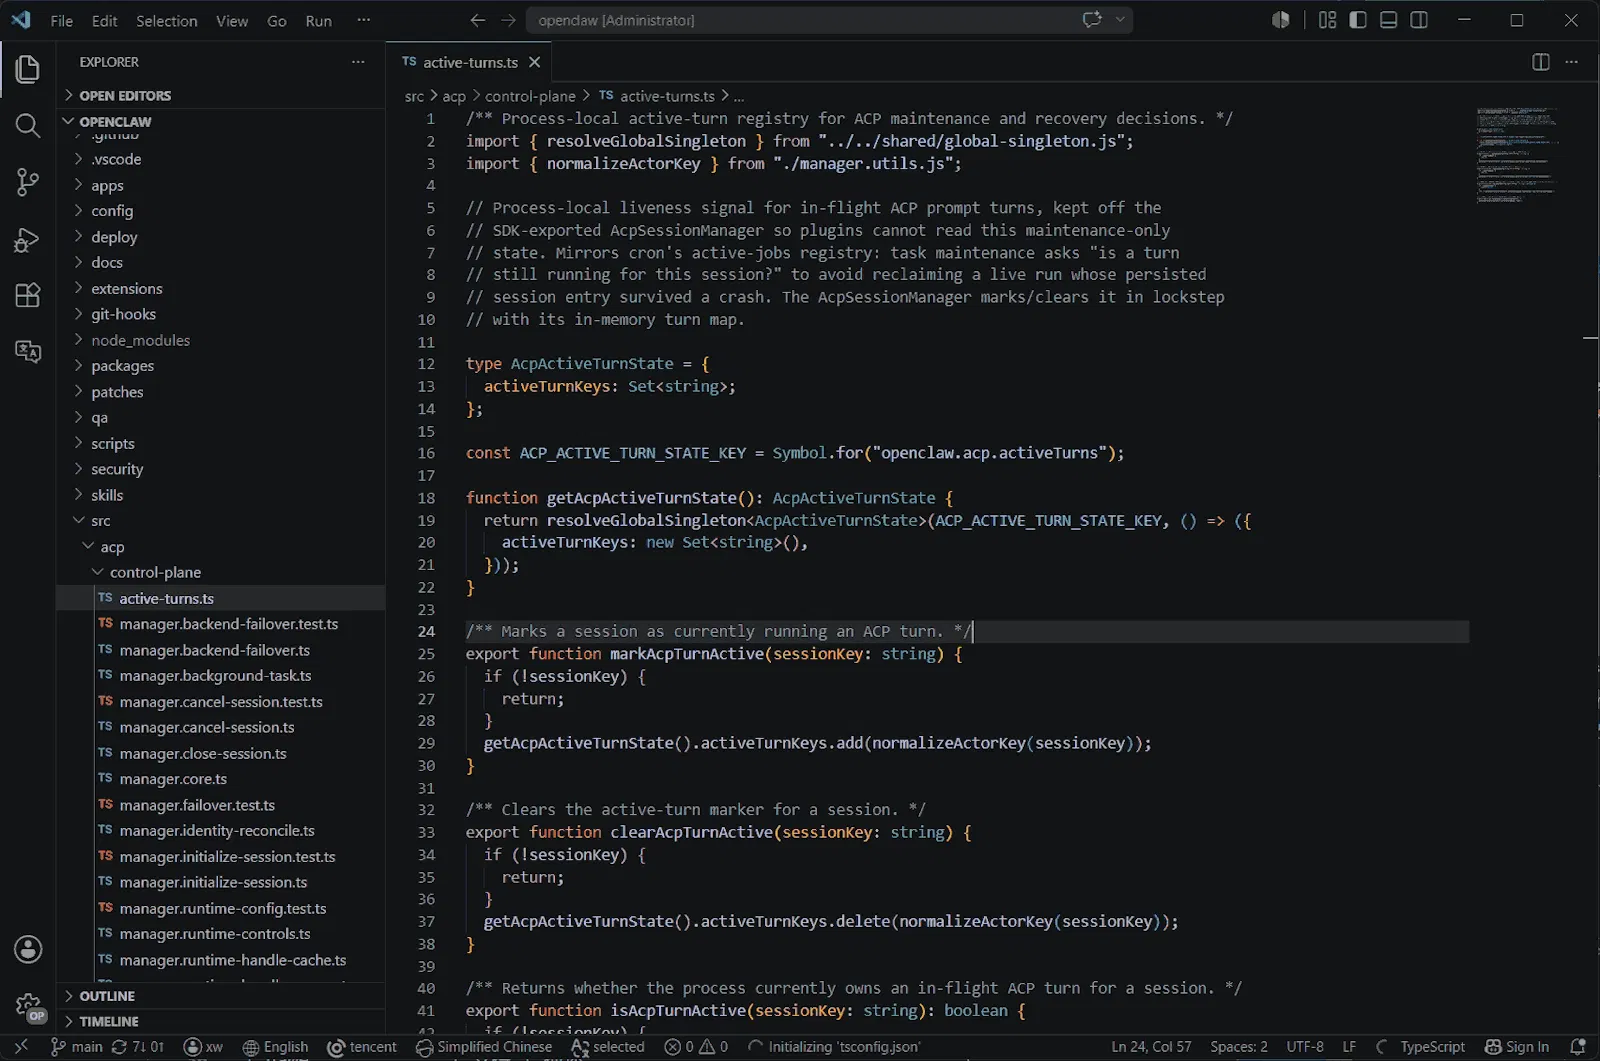Click the VS Code logo in the title bar
The height and width of the screenshot is (1061, 1600).
point(21,20)
